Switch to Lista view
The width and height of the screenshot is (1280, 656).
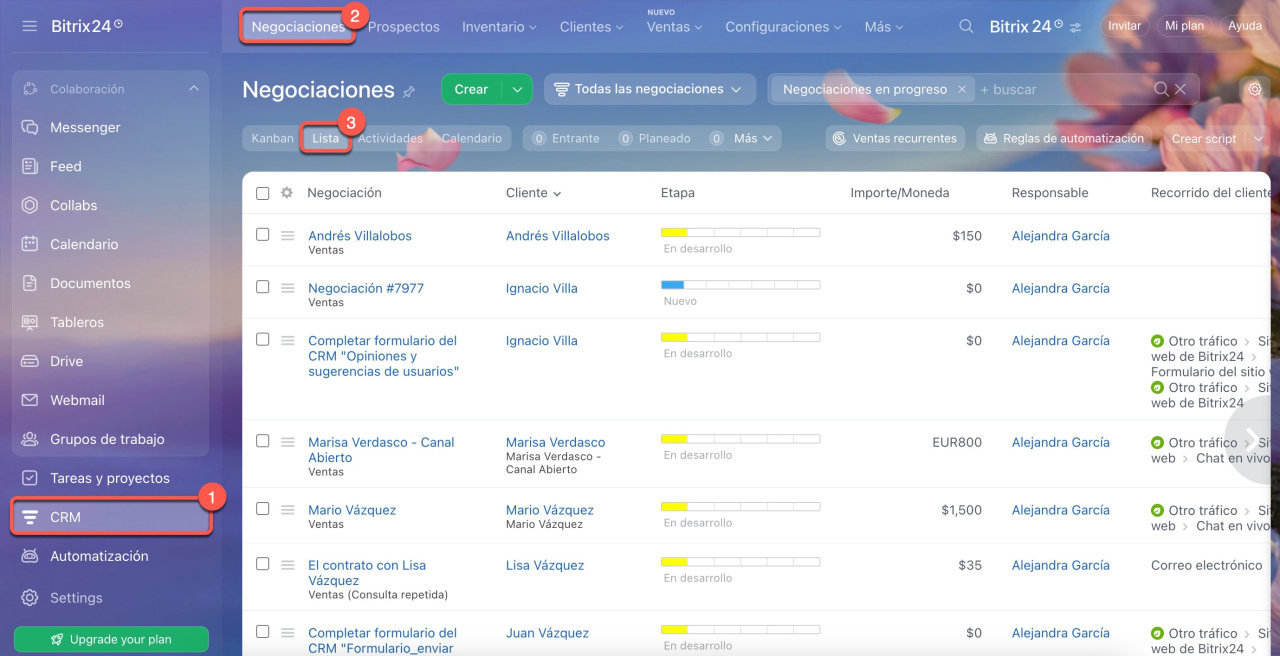tap(325, 139)
